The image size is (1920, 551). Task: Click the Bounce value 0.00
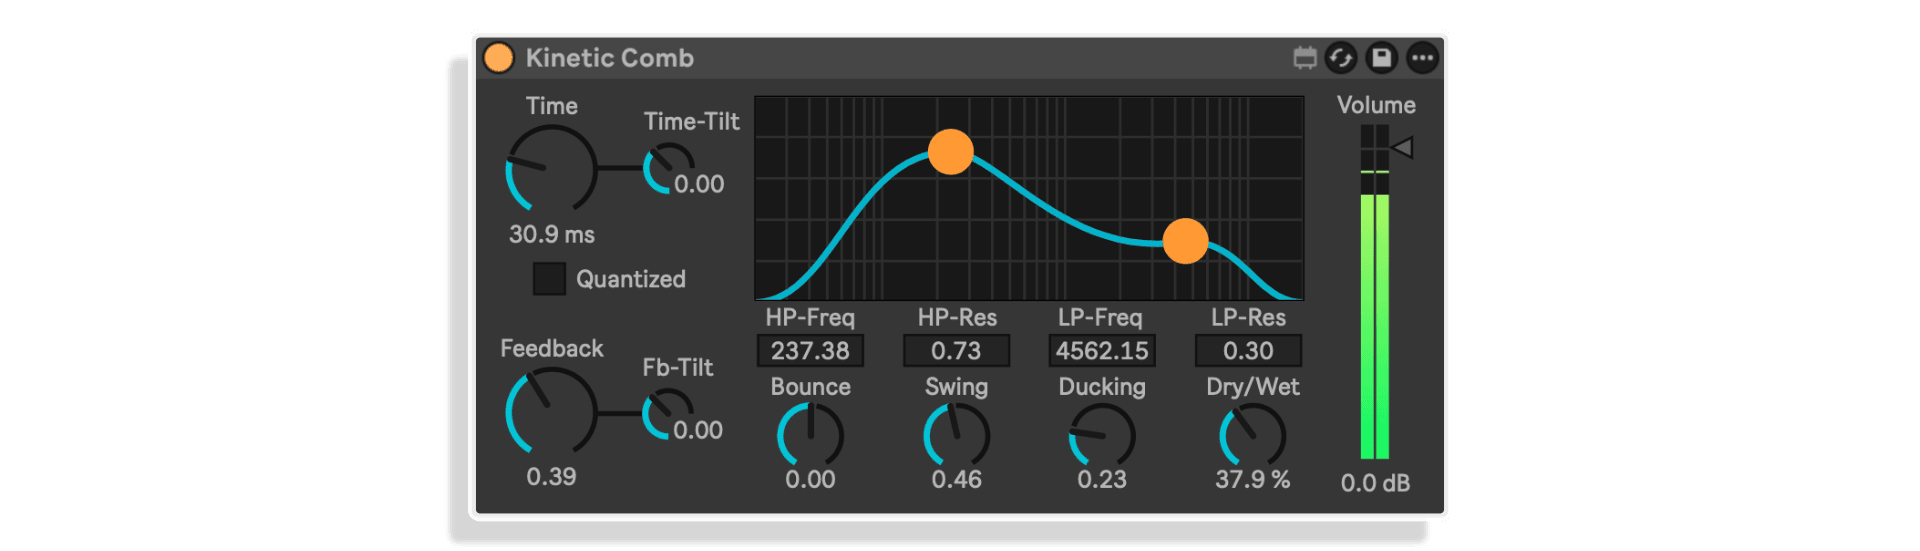point(810,480)
